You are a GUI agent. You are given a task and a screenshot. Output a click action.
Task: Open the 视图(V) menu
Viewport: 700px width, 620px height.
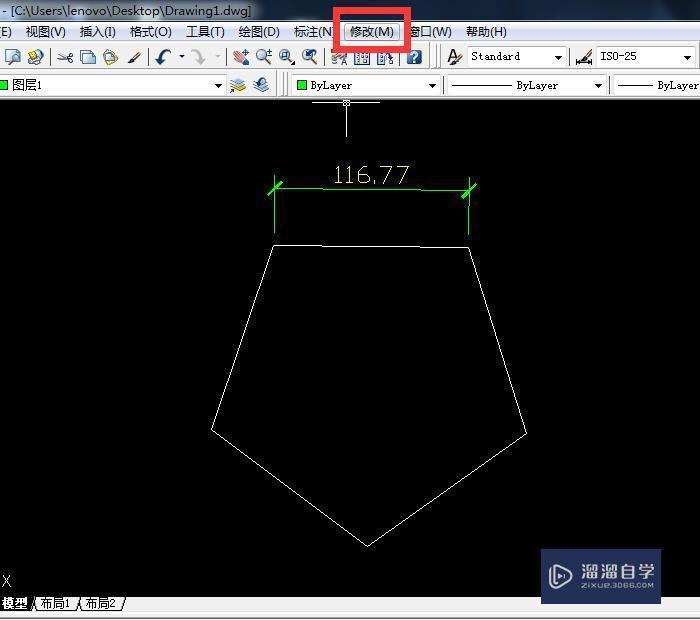click(x=46, y=32)
